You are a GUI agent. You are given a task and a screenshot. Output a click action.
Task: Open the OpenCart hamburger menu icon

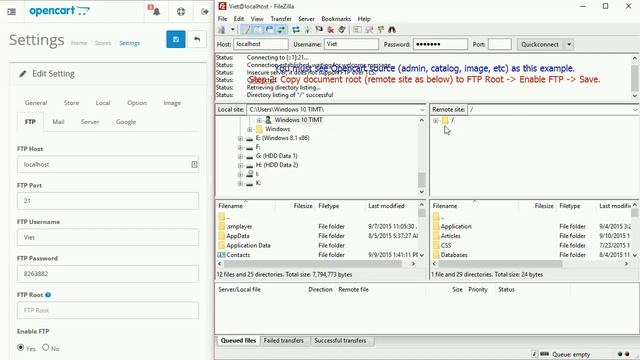click(x=11, y=12)
